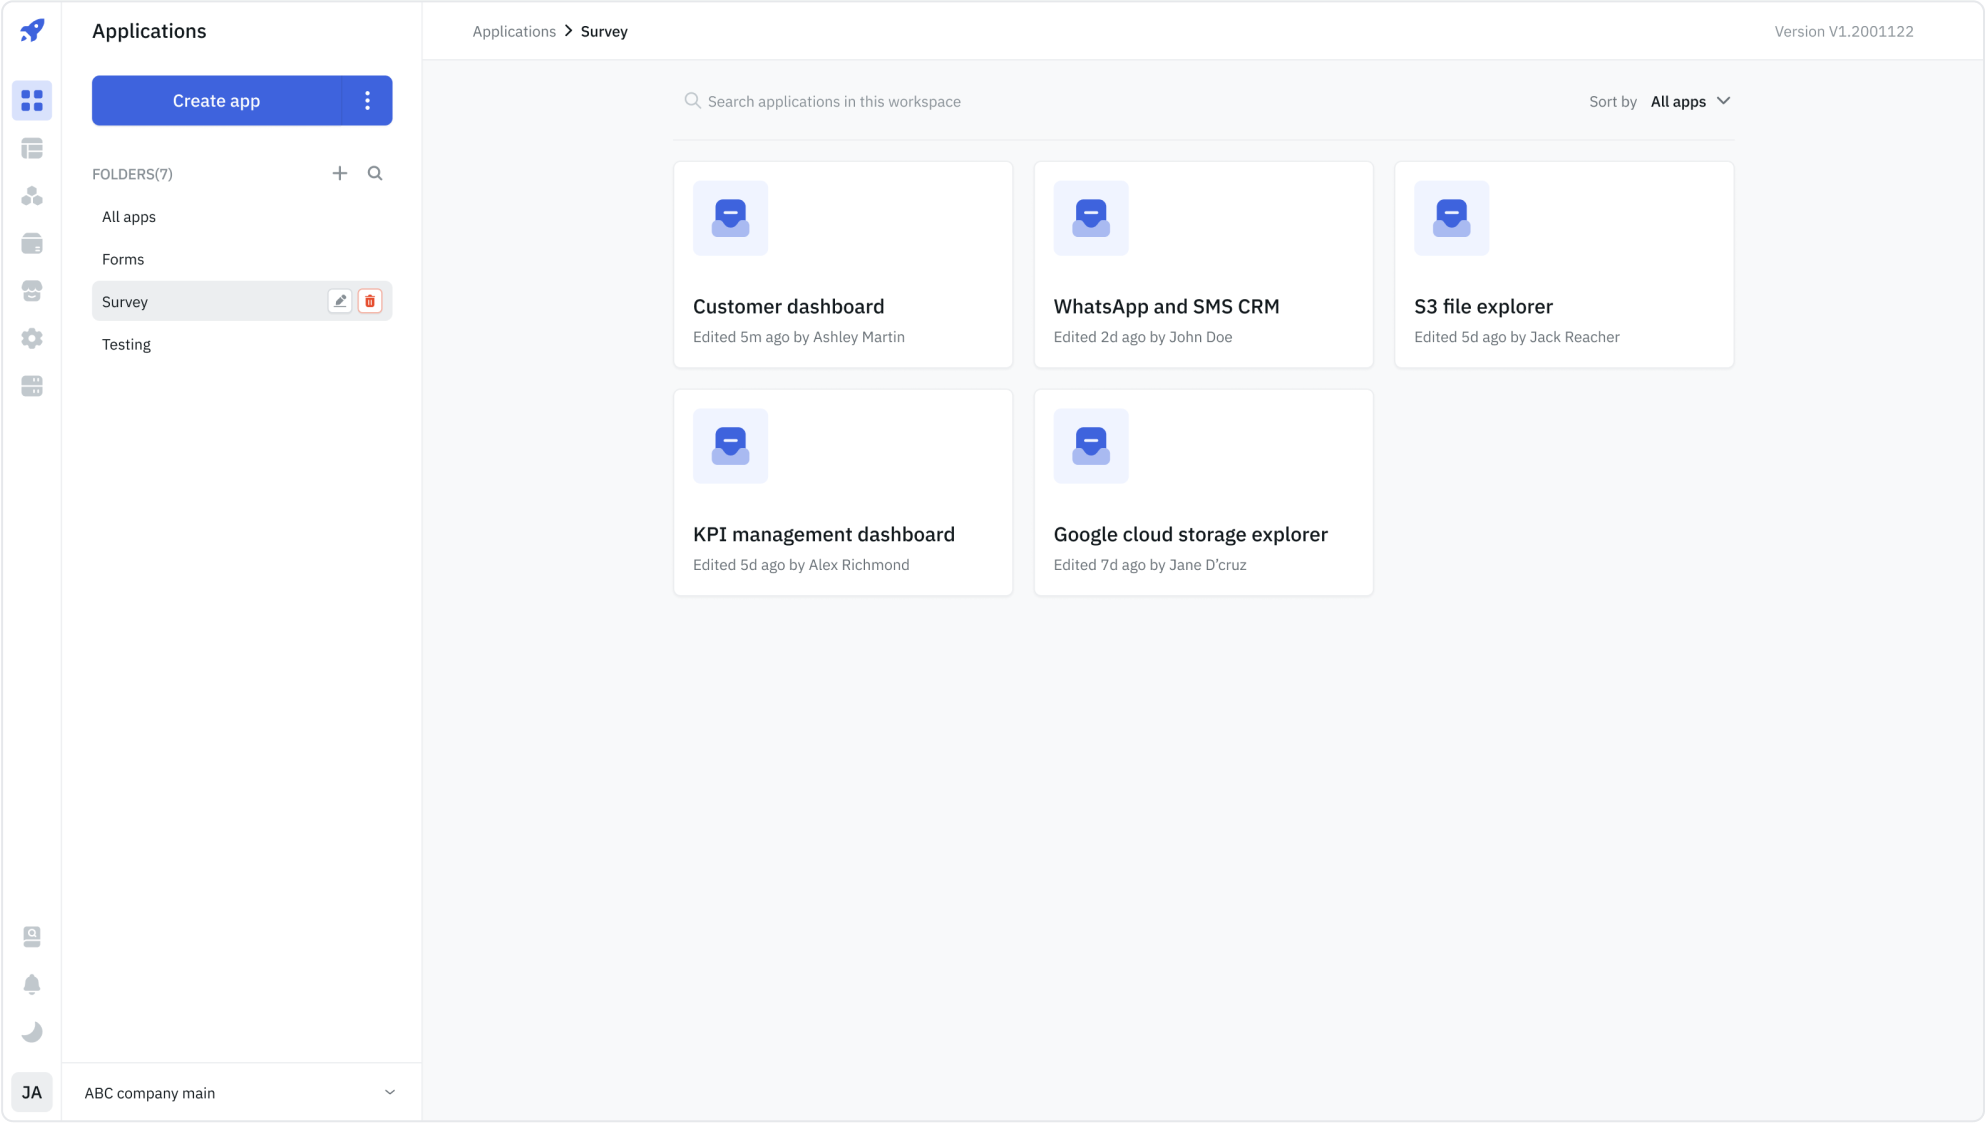1985x1123 pixels.
Task: Click the settings gear sidebar icon
Action: coord(32,338)
